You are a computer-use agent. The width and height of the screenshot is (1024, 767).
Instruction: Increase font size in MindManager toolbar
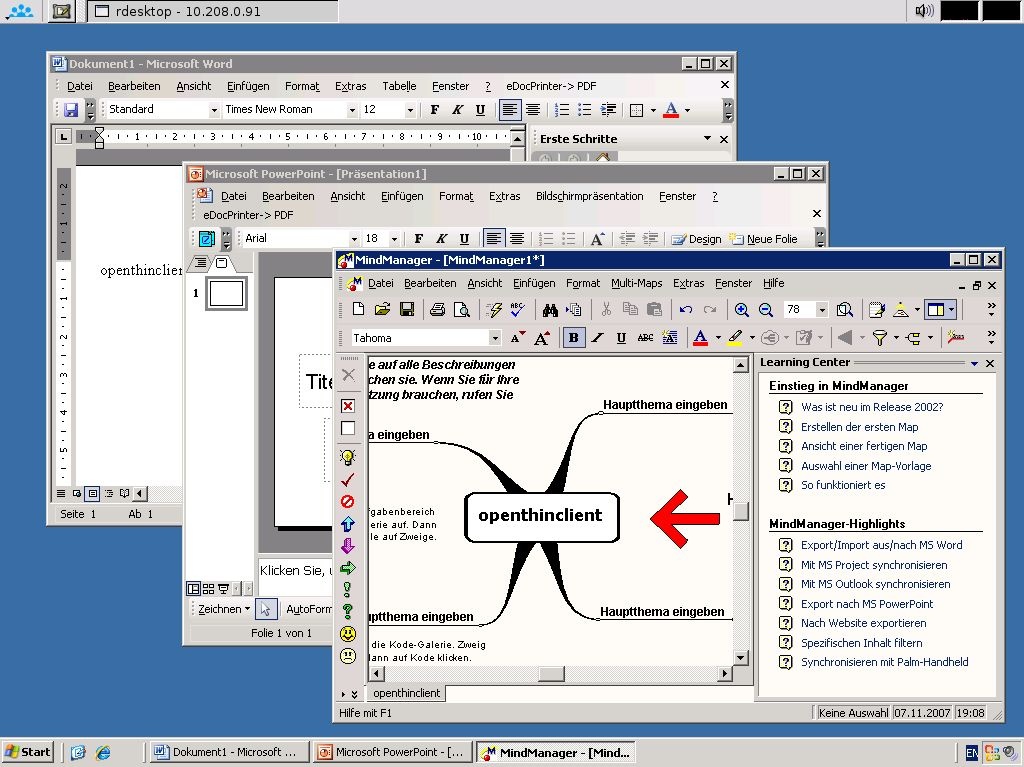coord(541,338)
